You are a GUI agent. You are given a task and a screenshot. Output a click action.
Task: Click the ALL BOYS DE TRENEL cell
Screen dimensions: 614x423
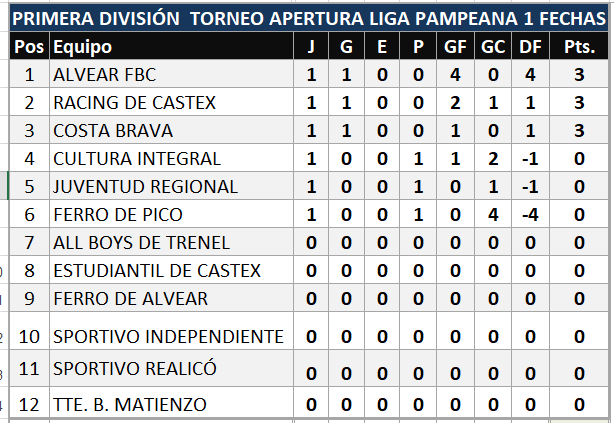coord(141,243)
